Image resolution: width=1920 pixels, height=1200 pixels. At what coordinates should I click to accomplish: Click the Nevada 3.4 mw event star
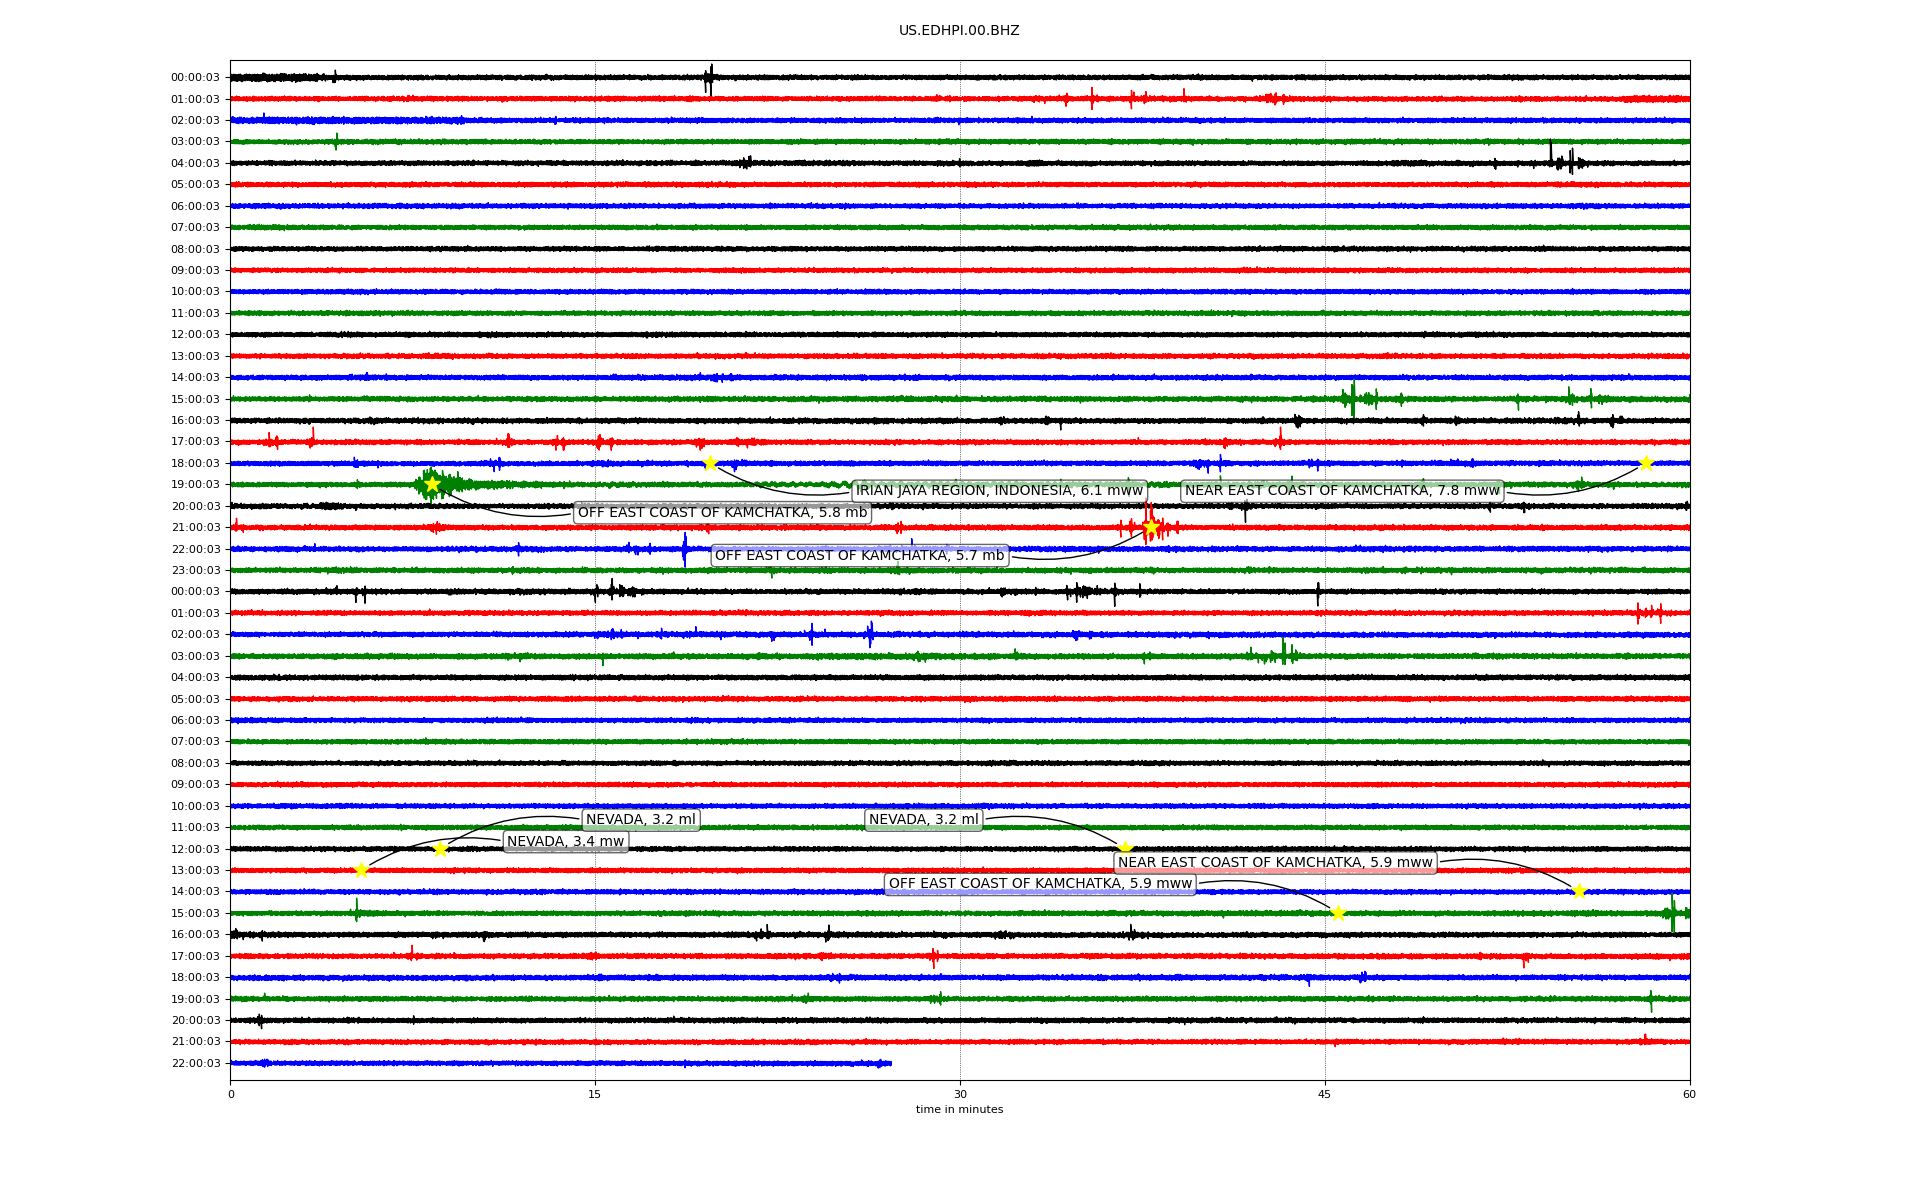click(440, 849)
